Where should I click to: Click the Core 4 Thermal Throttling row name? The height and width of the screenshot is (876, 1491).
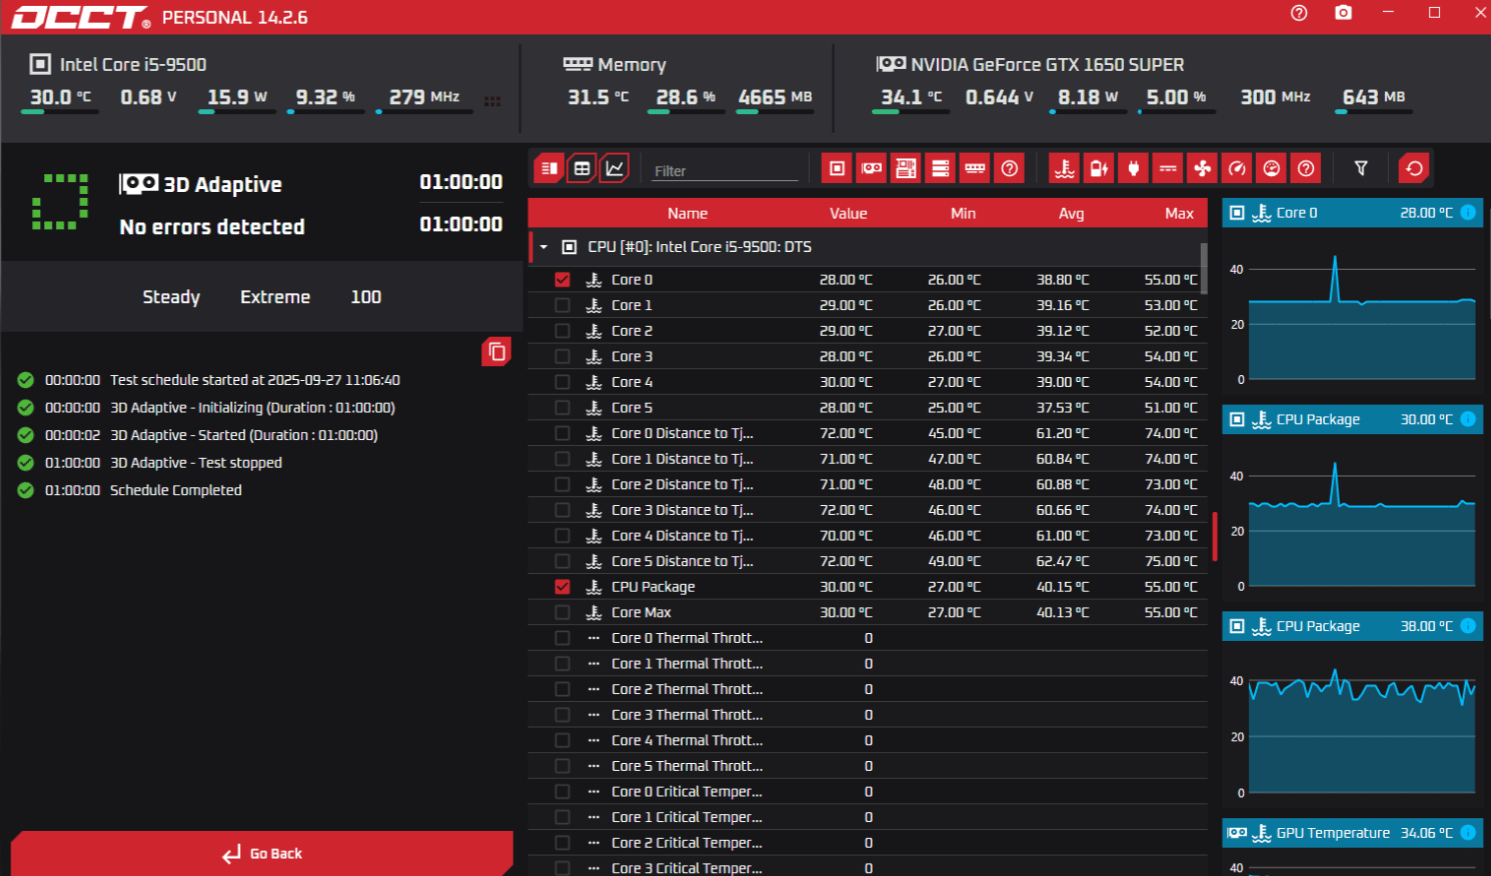pos(687,740)
